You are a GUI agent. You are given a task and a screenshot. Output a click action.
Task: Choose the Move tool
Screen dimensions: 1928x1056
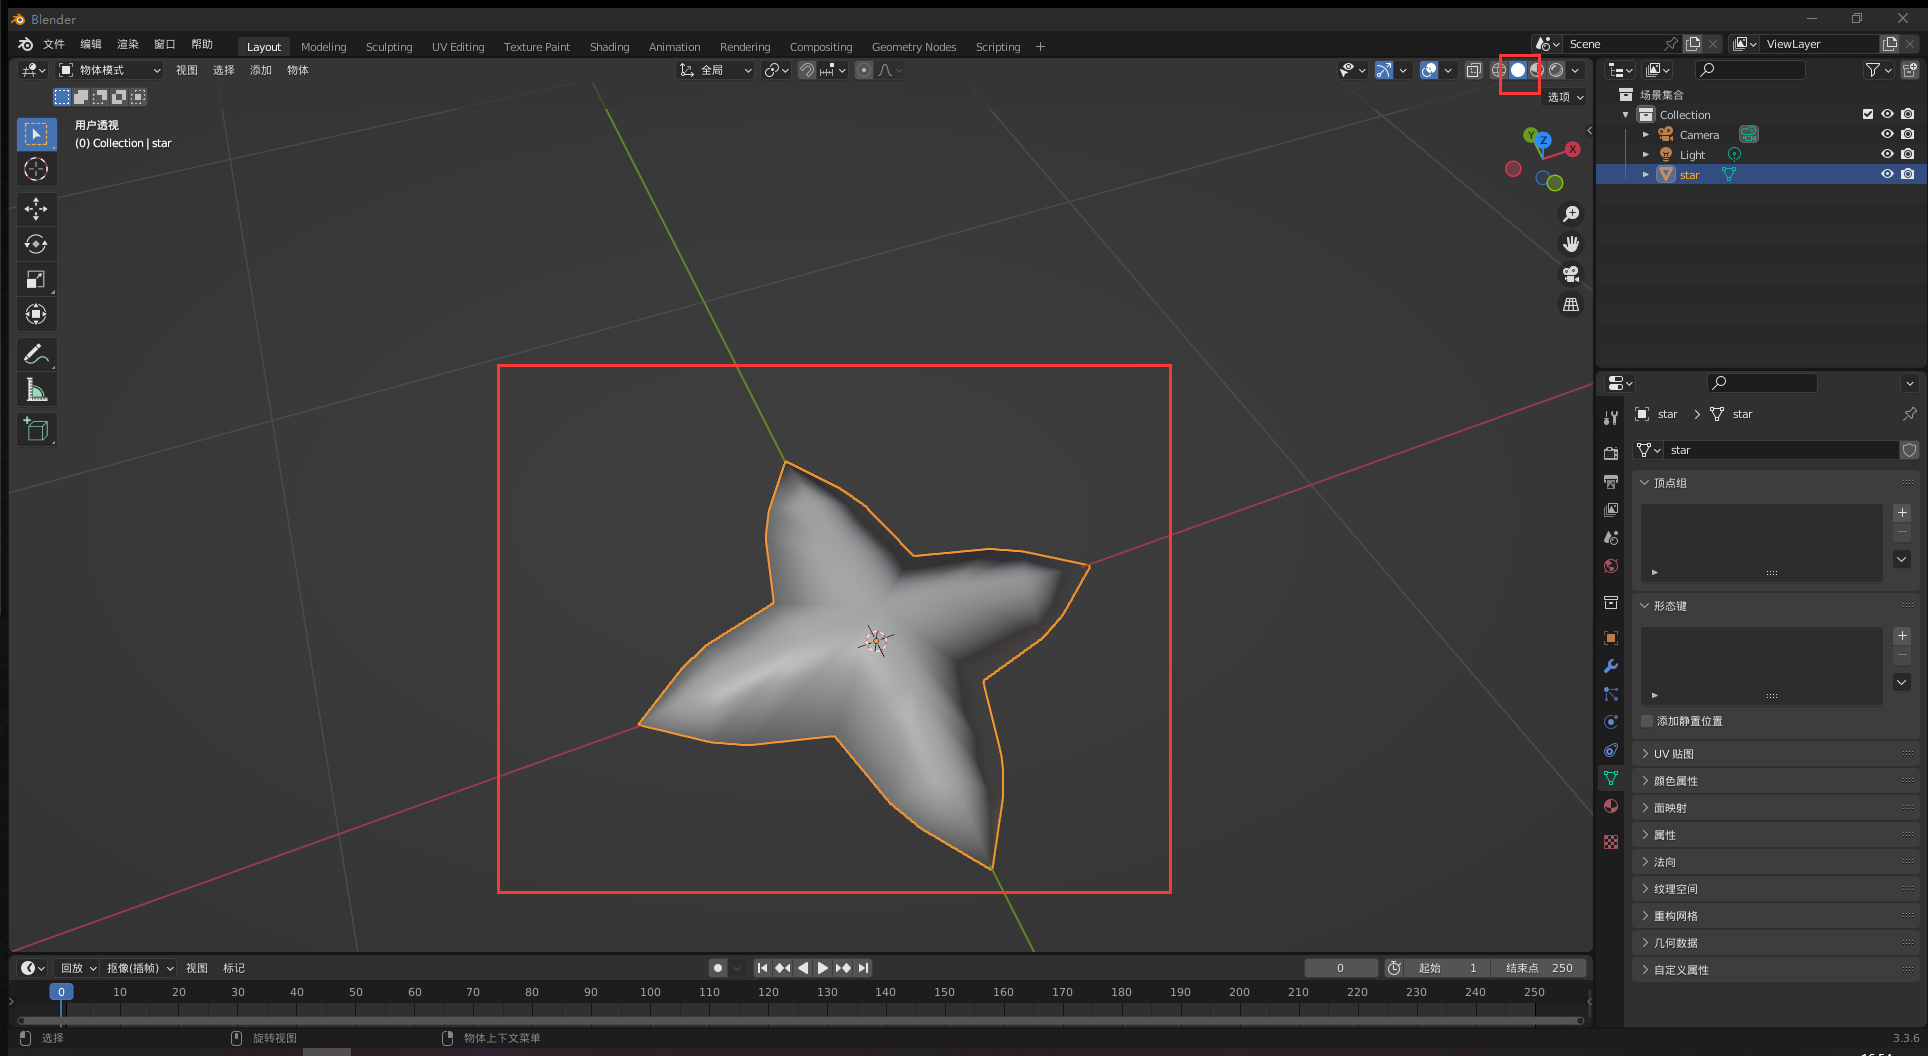point(36,209)
